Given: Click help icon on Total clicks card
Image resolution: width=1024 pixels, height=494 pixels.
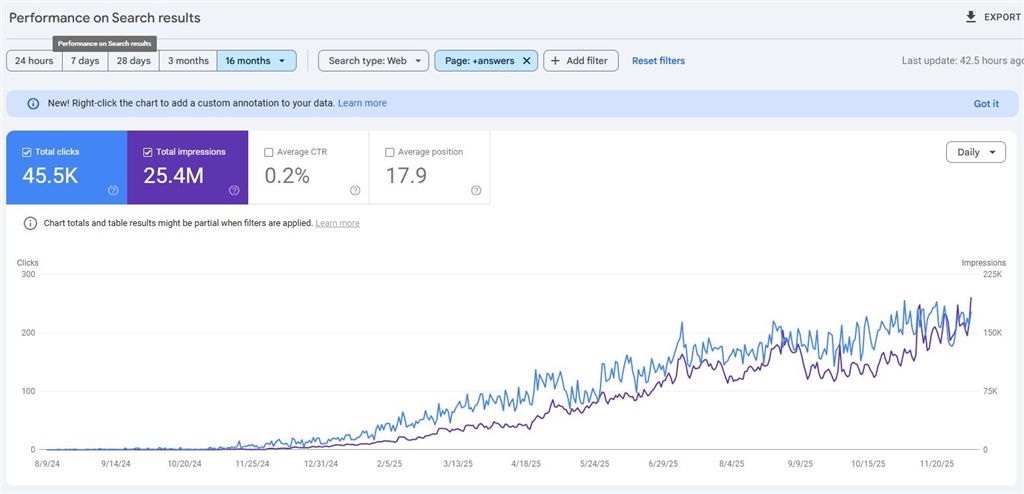Looking at the screenshot, I should [113, 190].
